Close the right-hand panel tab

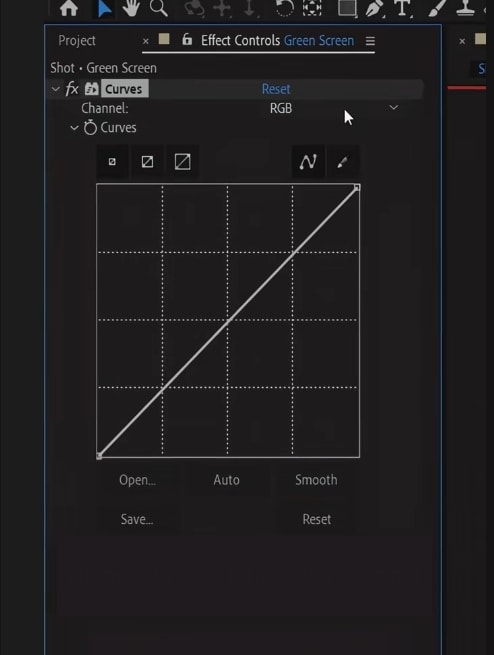point(462,41)
